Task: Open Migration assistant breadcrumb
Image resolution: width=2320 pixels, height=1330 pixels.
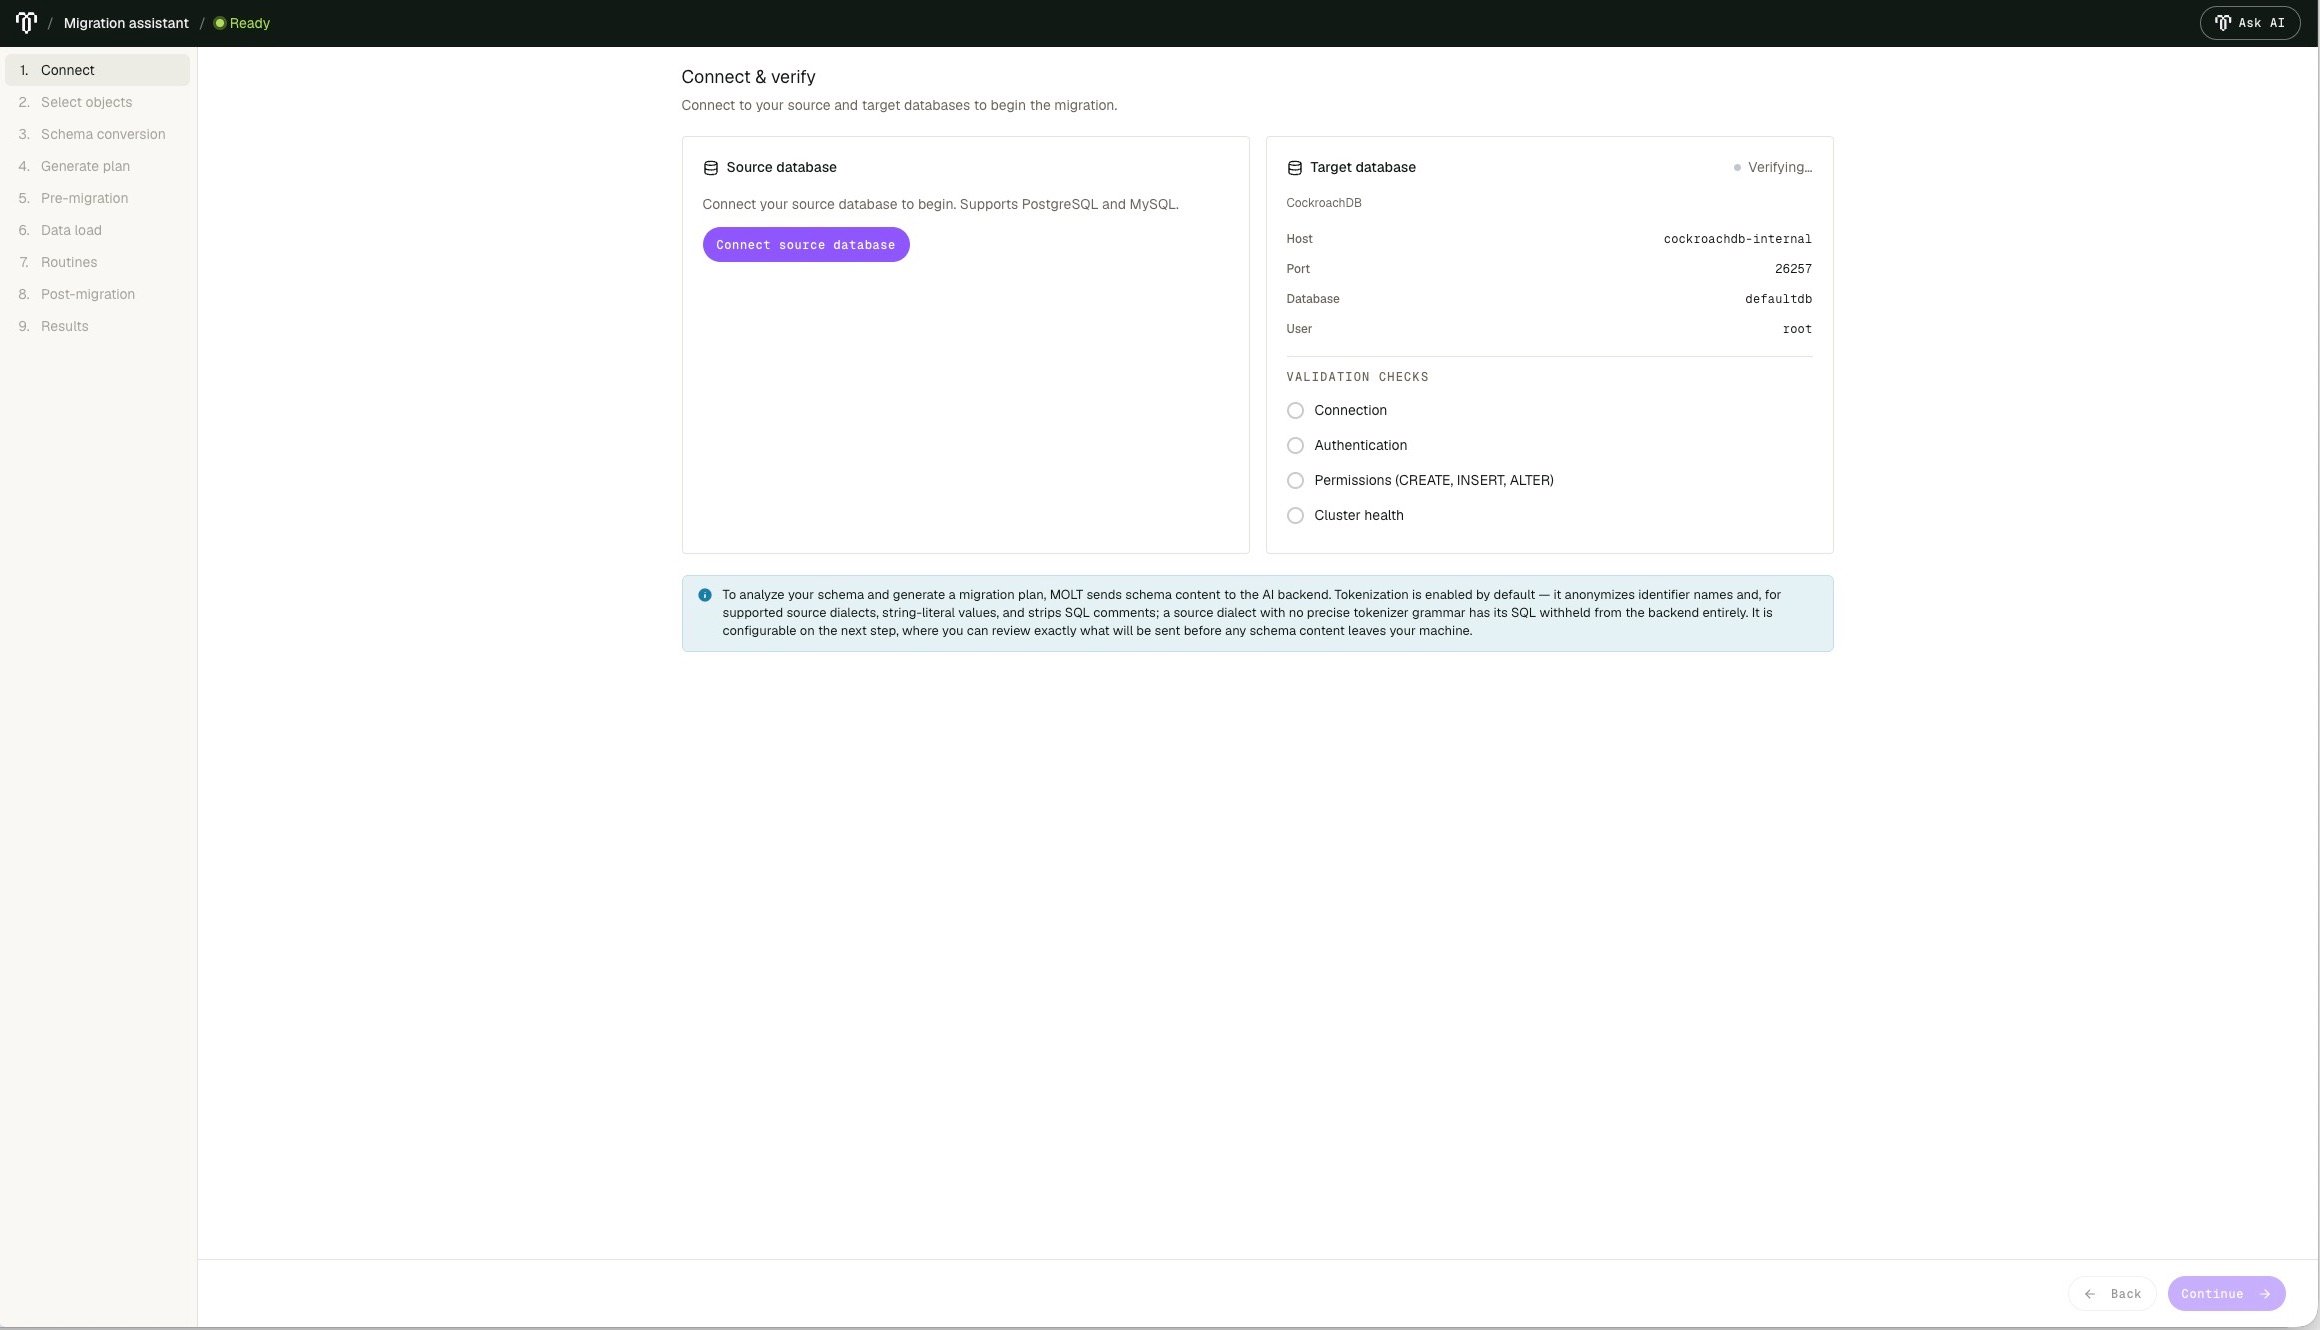Action: tap(126, 23)
